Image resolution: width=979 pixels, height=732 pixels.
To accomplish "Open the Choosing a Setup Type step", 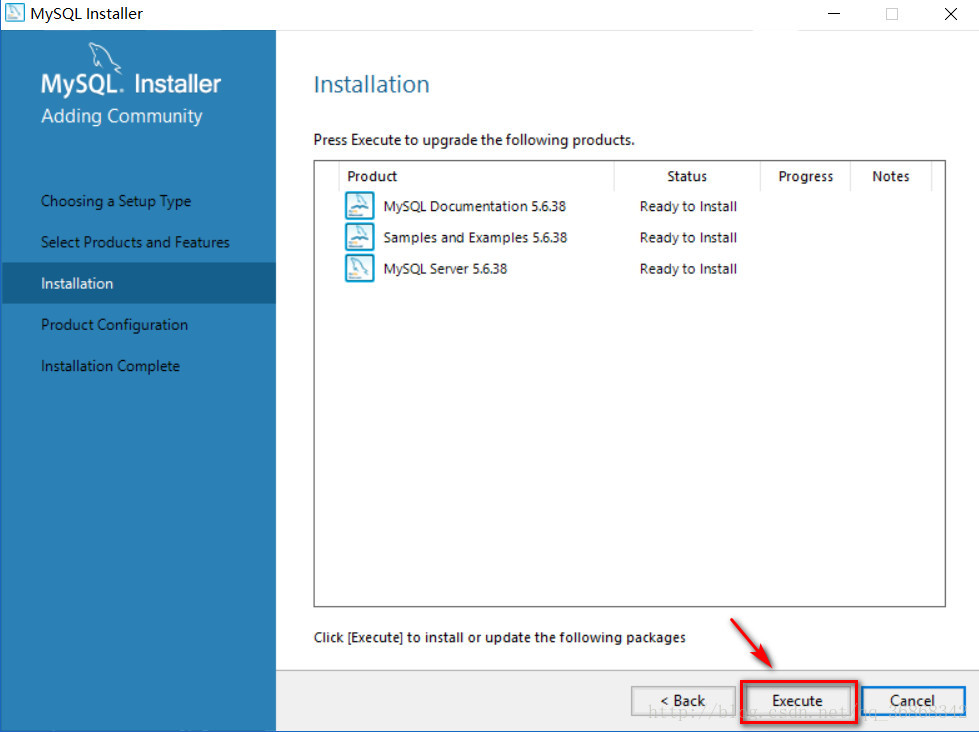I will tap(116, 201).
